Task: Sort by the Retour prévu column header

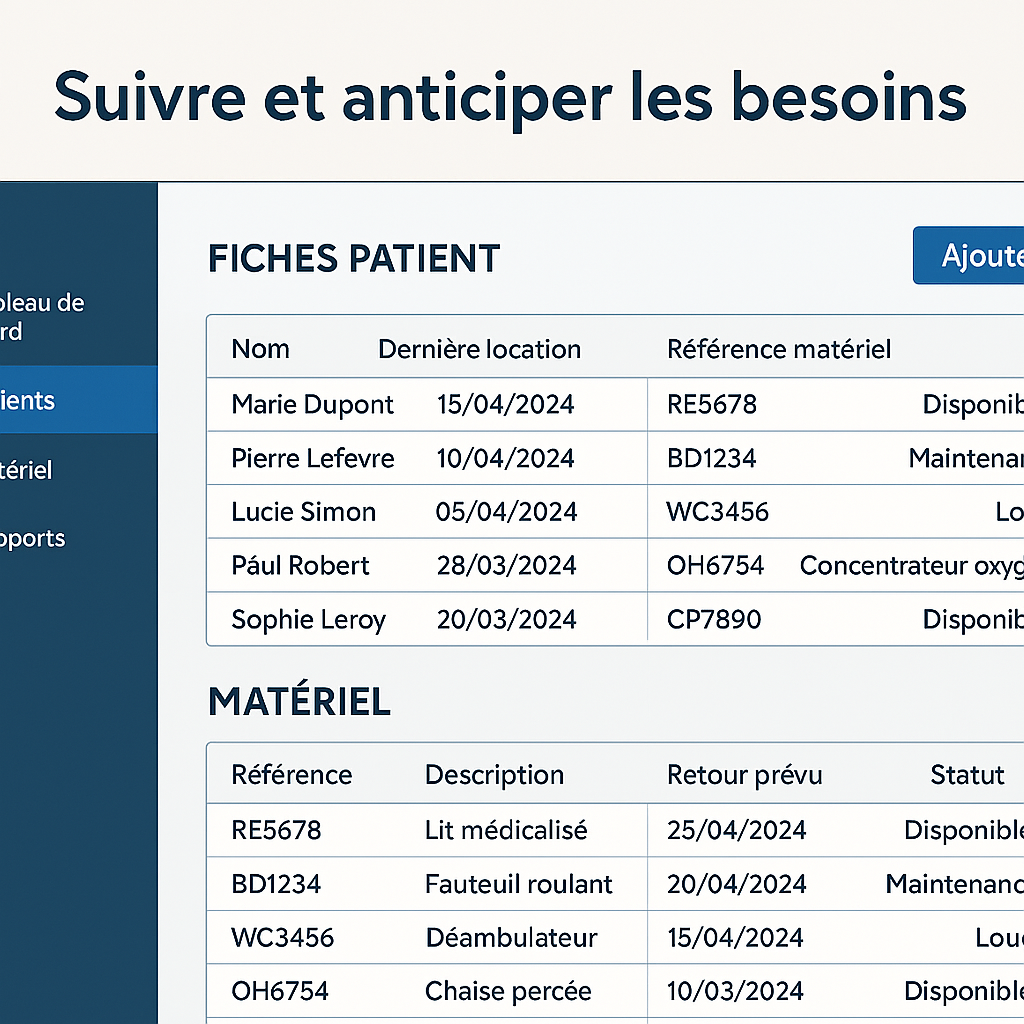Action: coord(744,775)
